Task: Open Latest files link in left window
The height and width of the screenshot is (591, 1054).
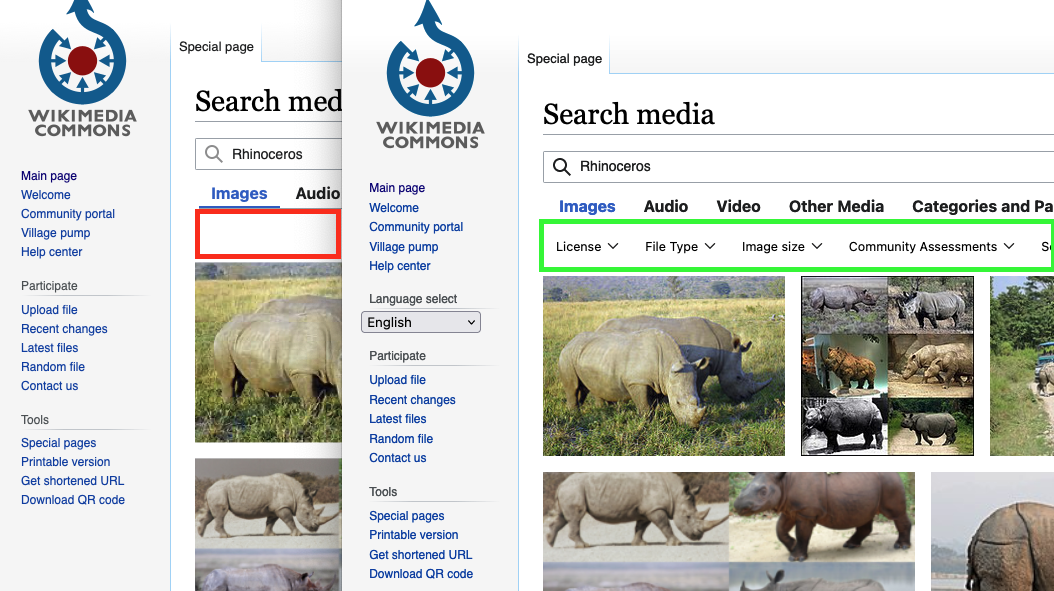Action: (x=49, y=348)
